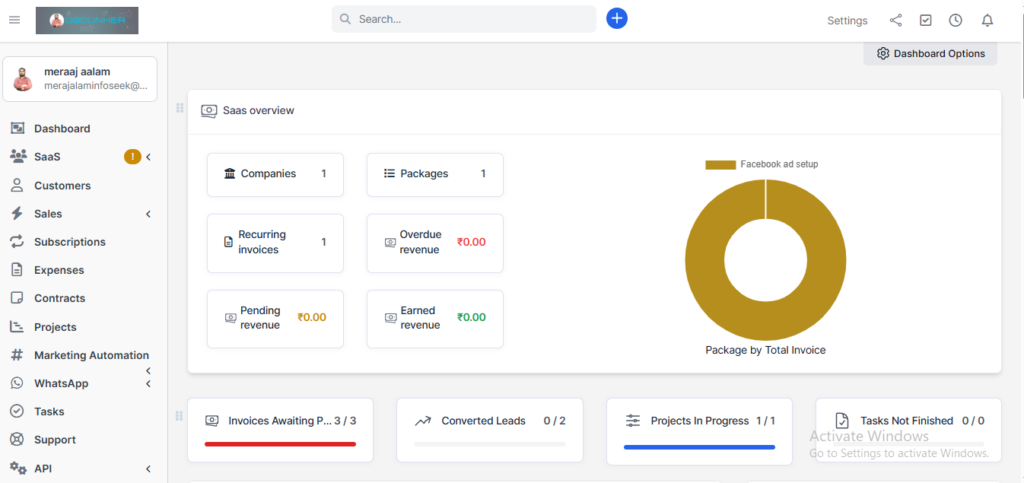This screenshot has height=483, width=1024.
Task: Open the Dashboard Options button
Action: 930,54
